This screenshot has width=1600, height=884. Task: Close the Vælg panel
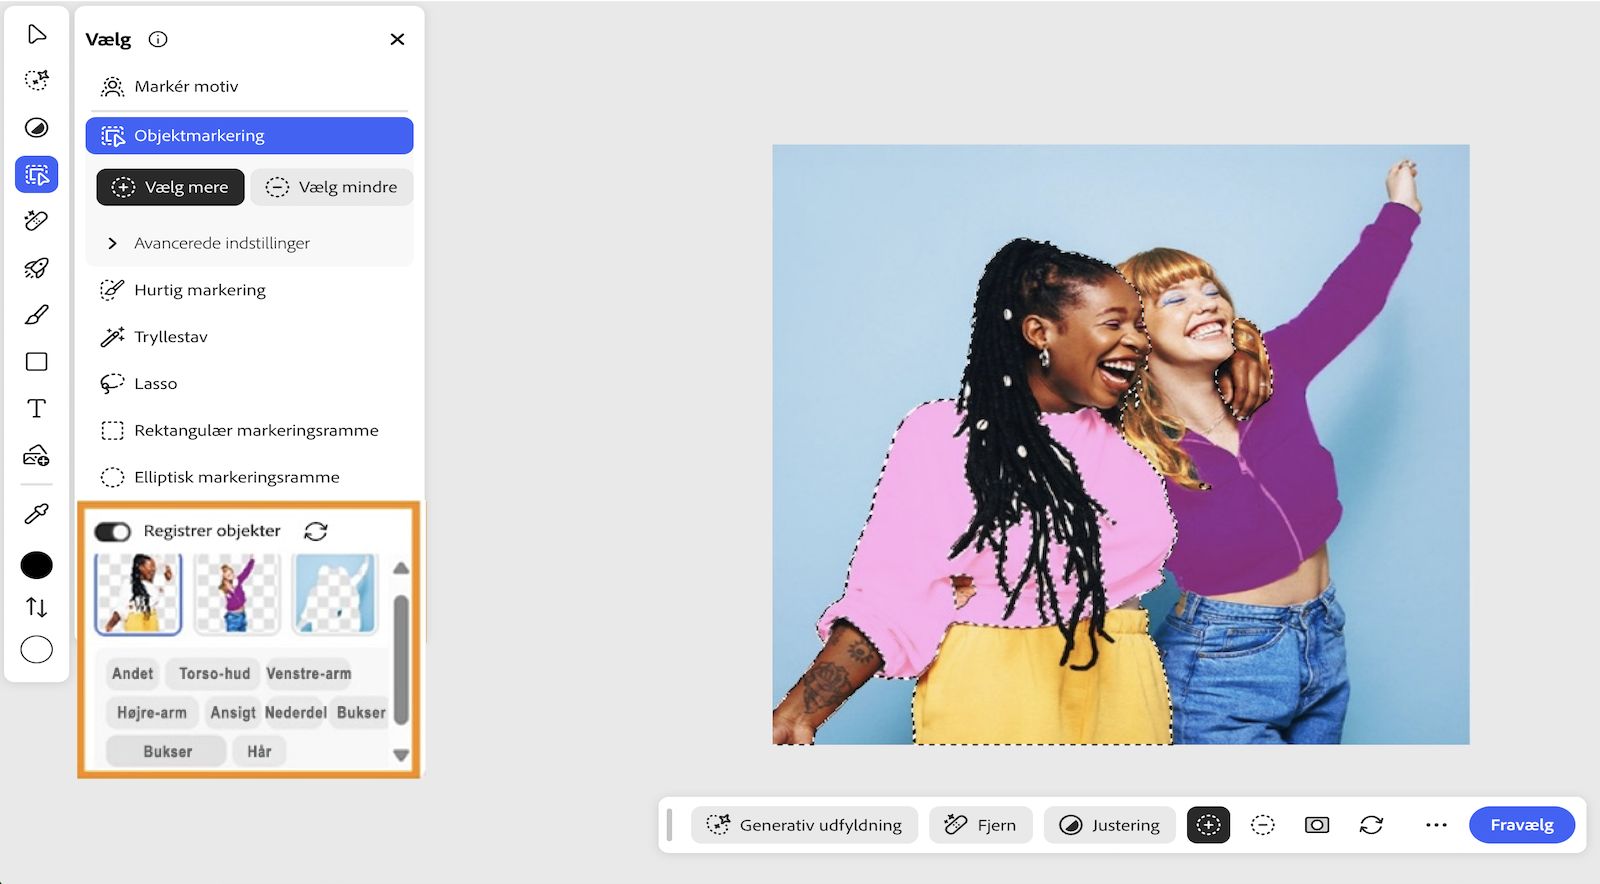[x=397, y=39]
